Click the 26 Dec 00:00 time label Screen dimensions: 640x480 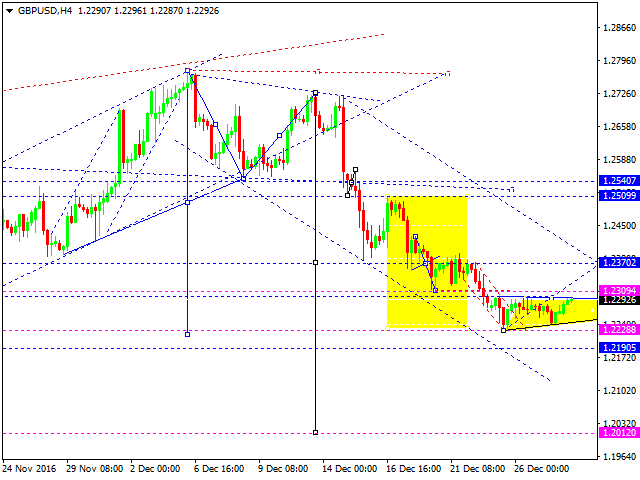point(542,469)
